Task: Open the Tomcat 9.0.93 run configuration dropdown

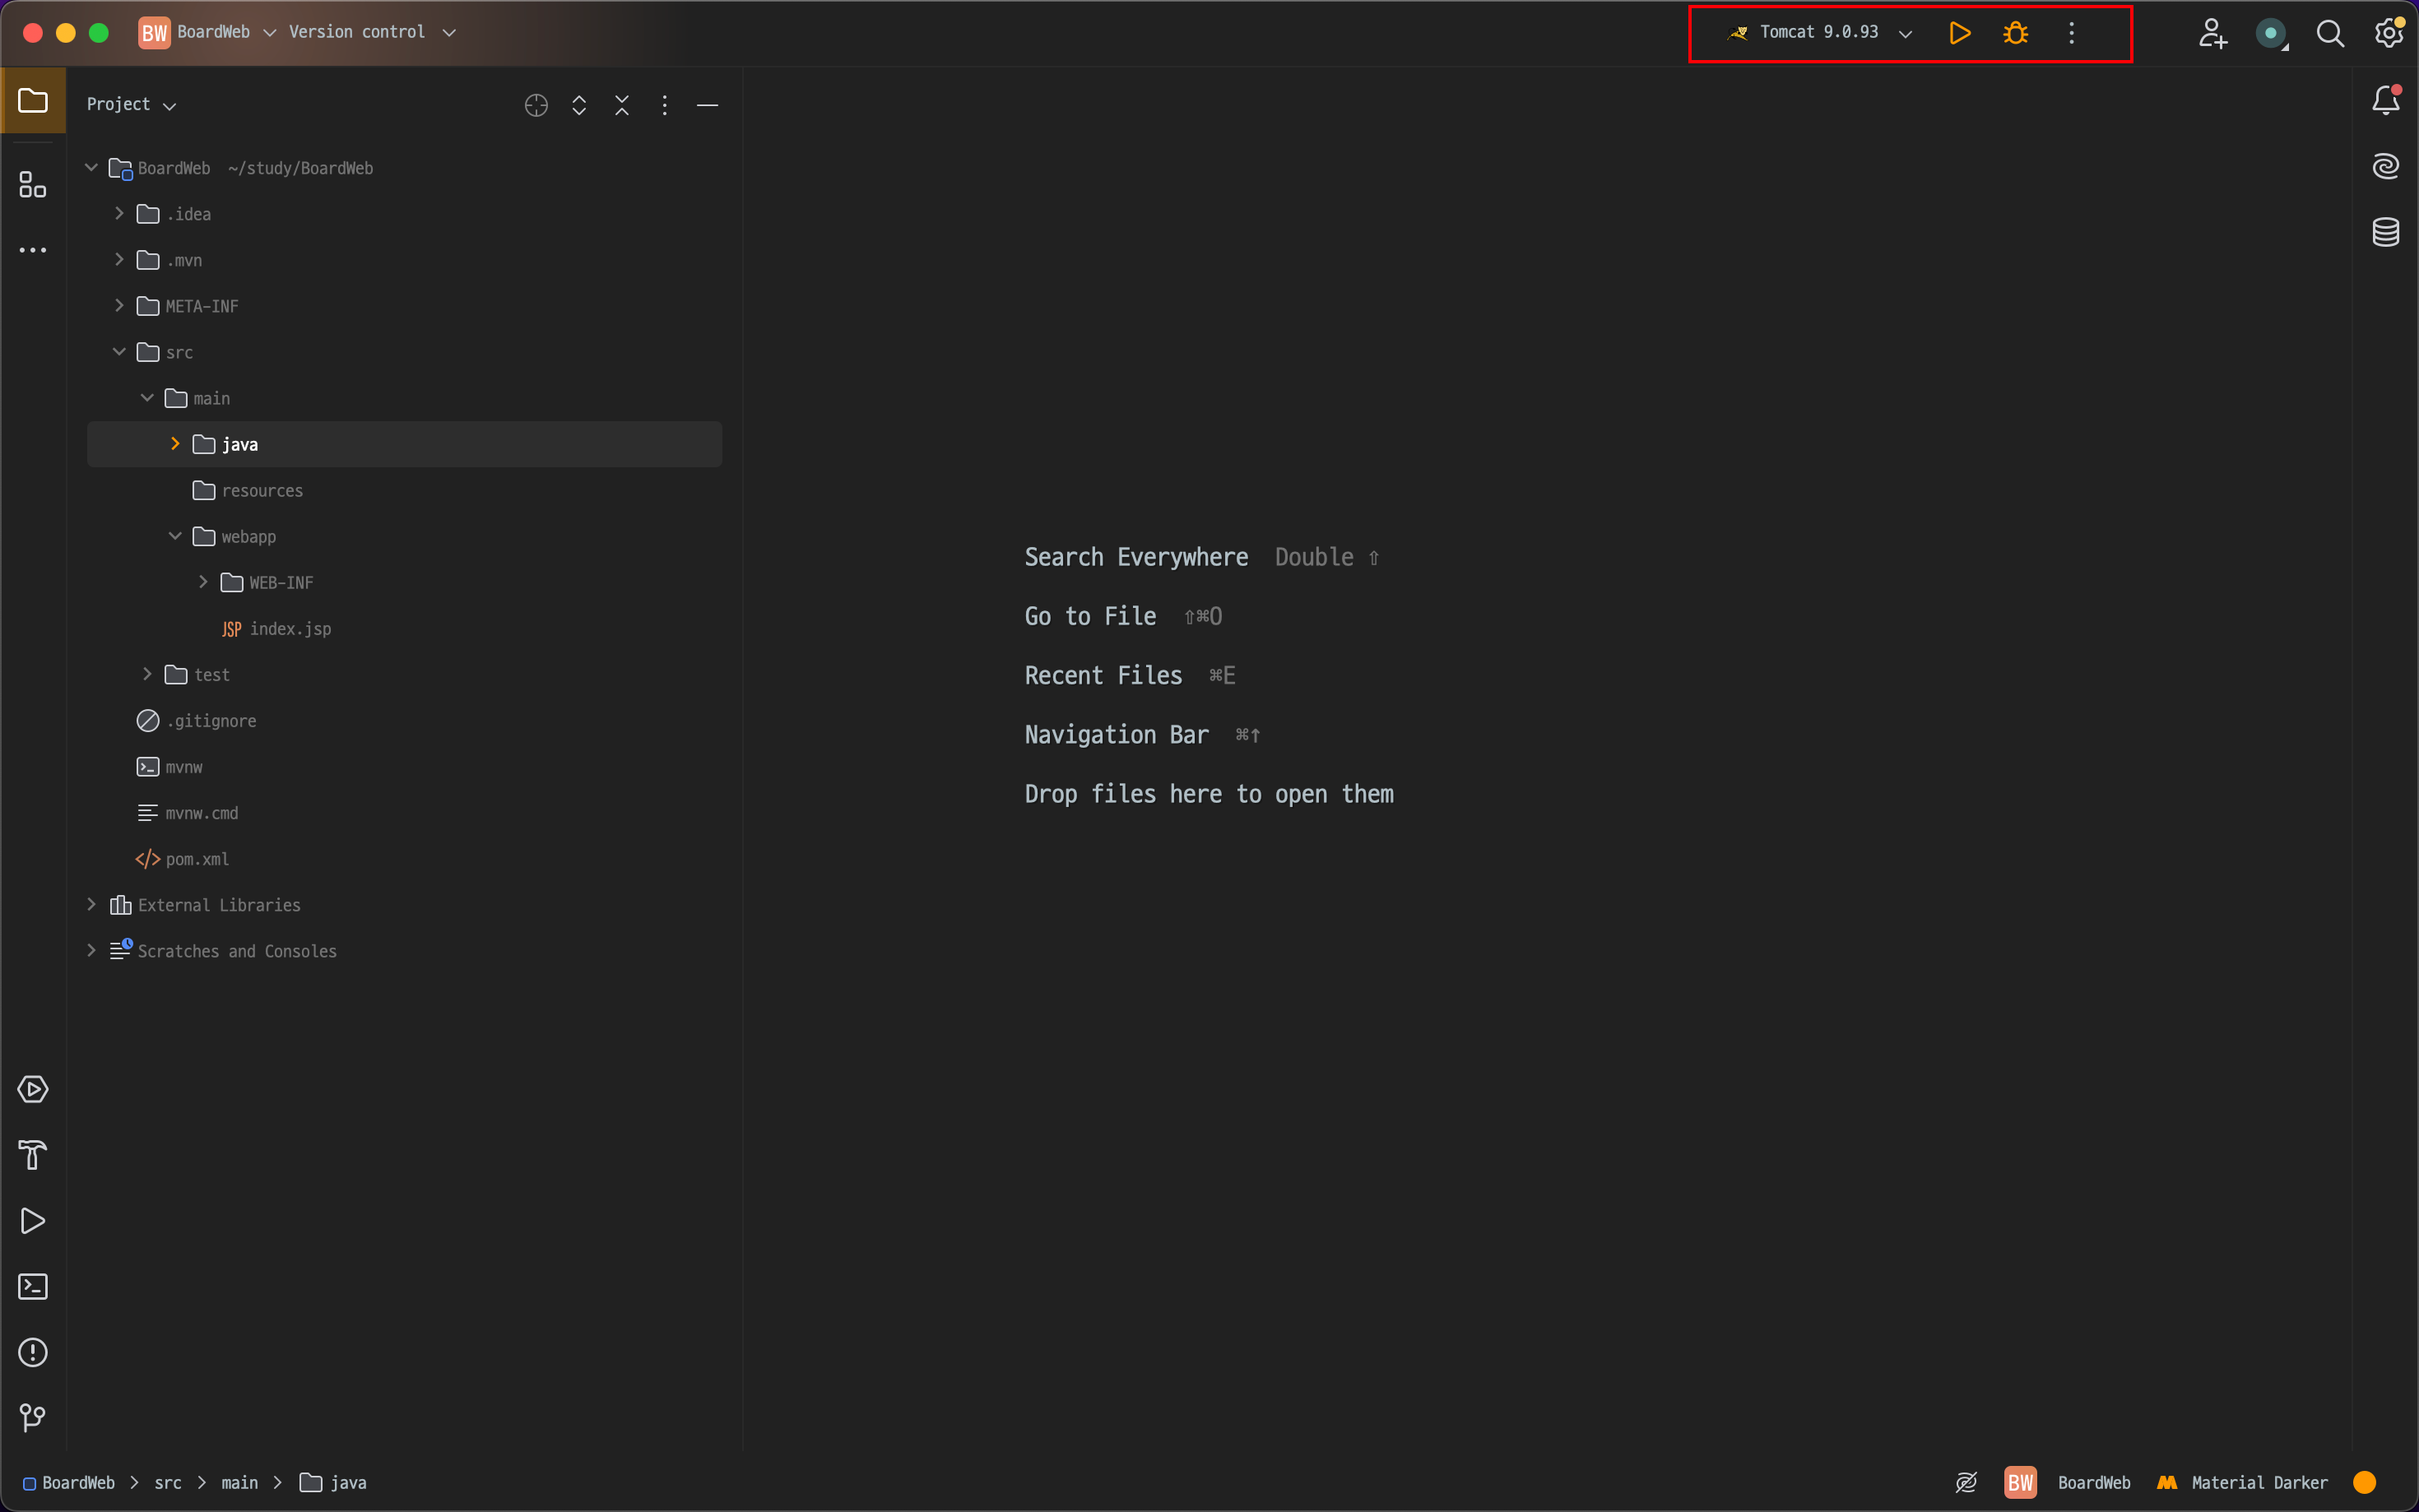Action: tap(1820, 33)
